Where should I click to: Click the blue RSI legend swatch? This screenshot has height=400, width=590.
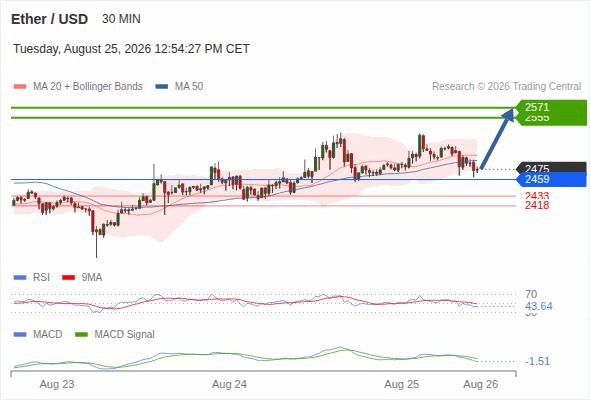pyautogui.click(x=20, y=278)
